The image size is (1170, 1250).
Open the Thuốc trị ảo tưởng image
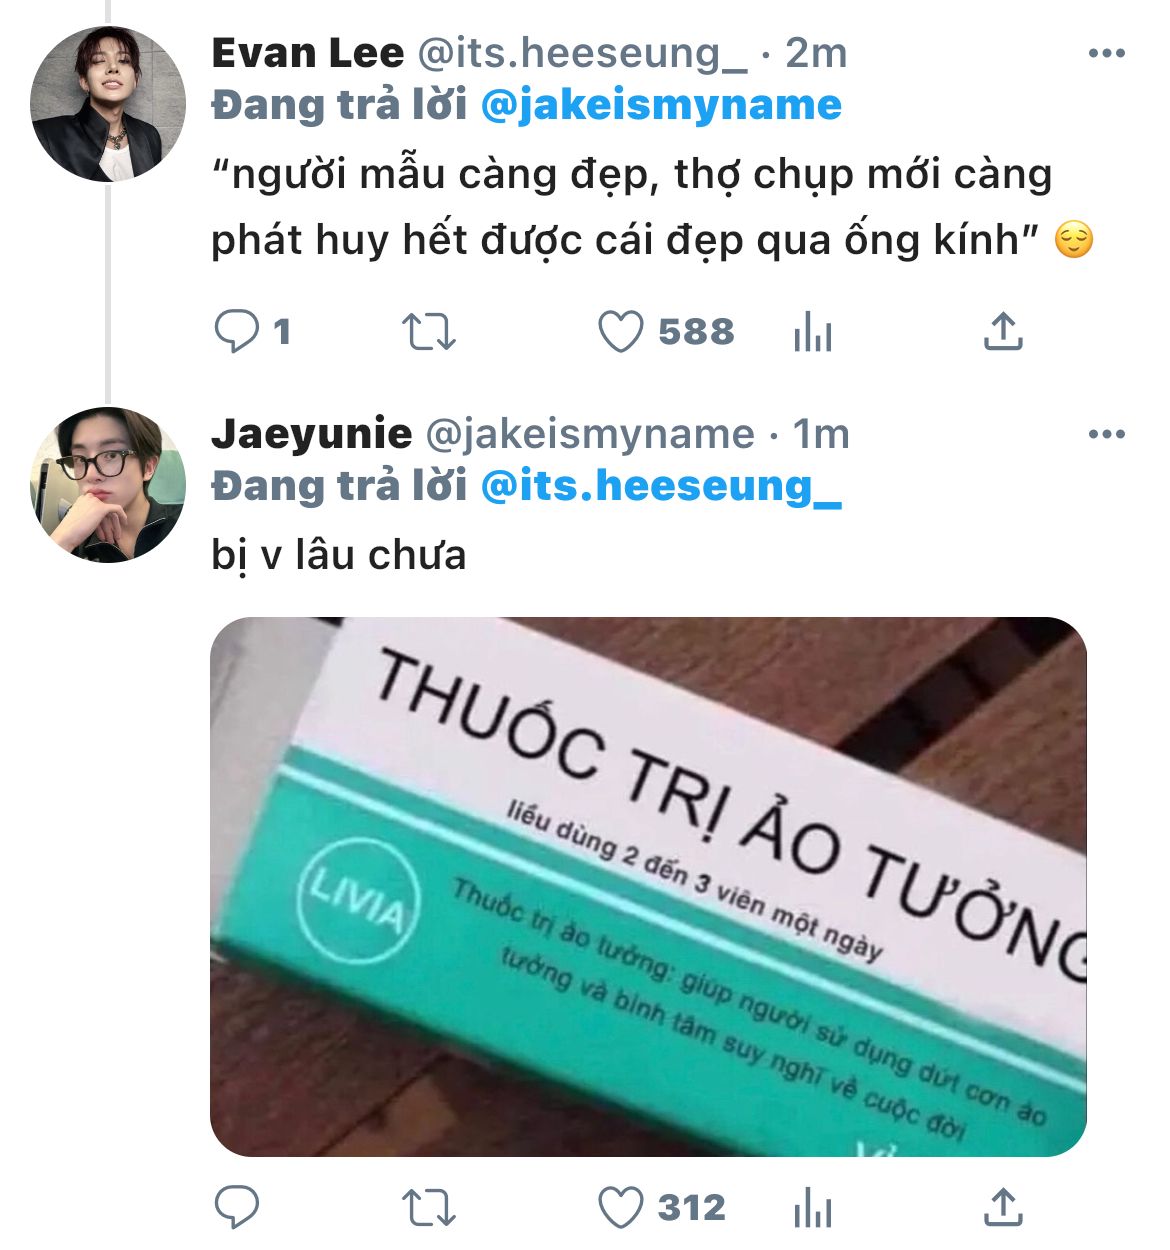648,887
